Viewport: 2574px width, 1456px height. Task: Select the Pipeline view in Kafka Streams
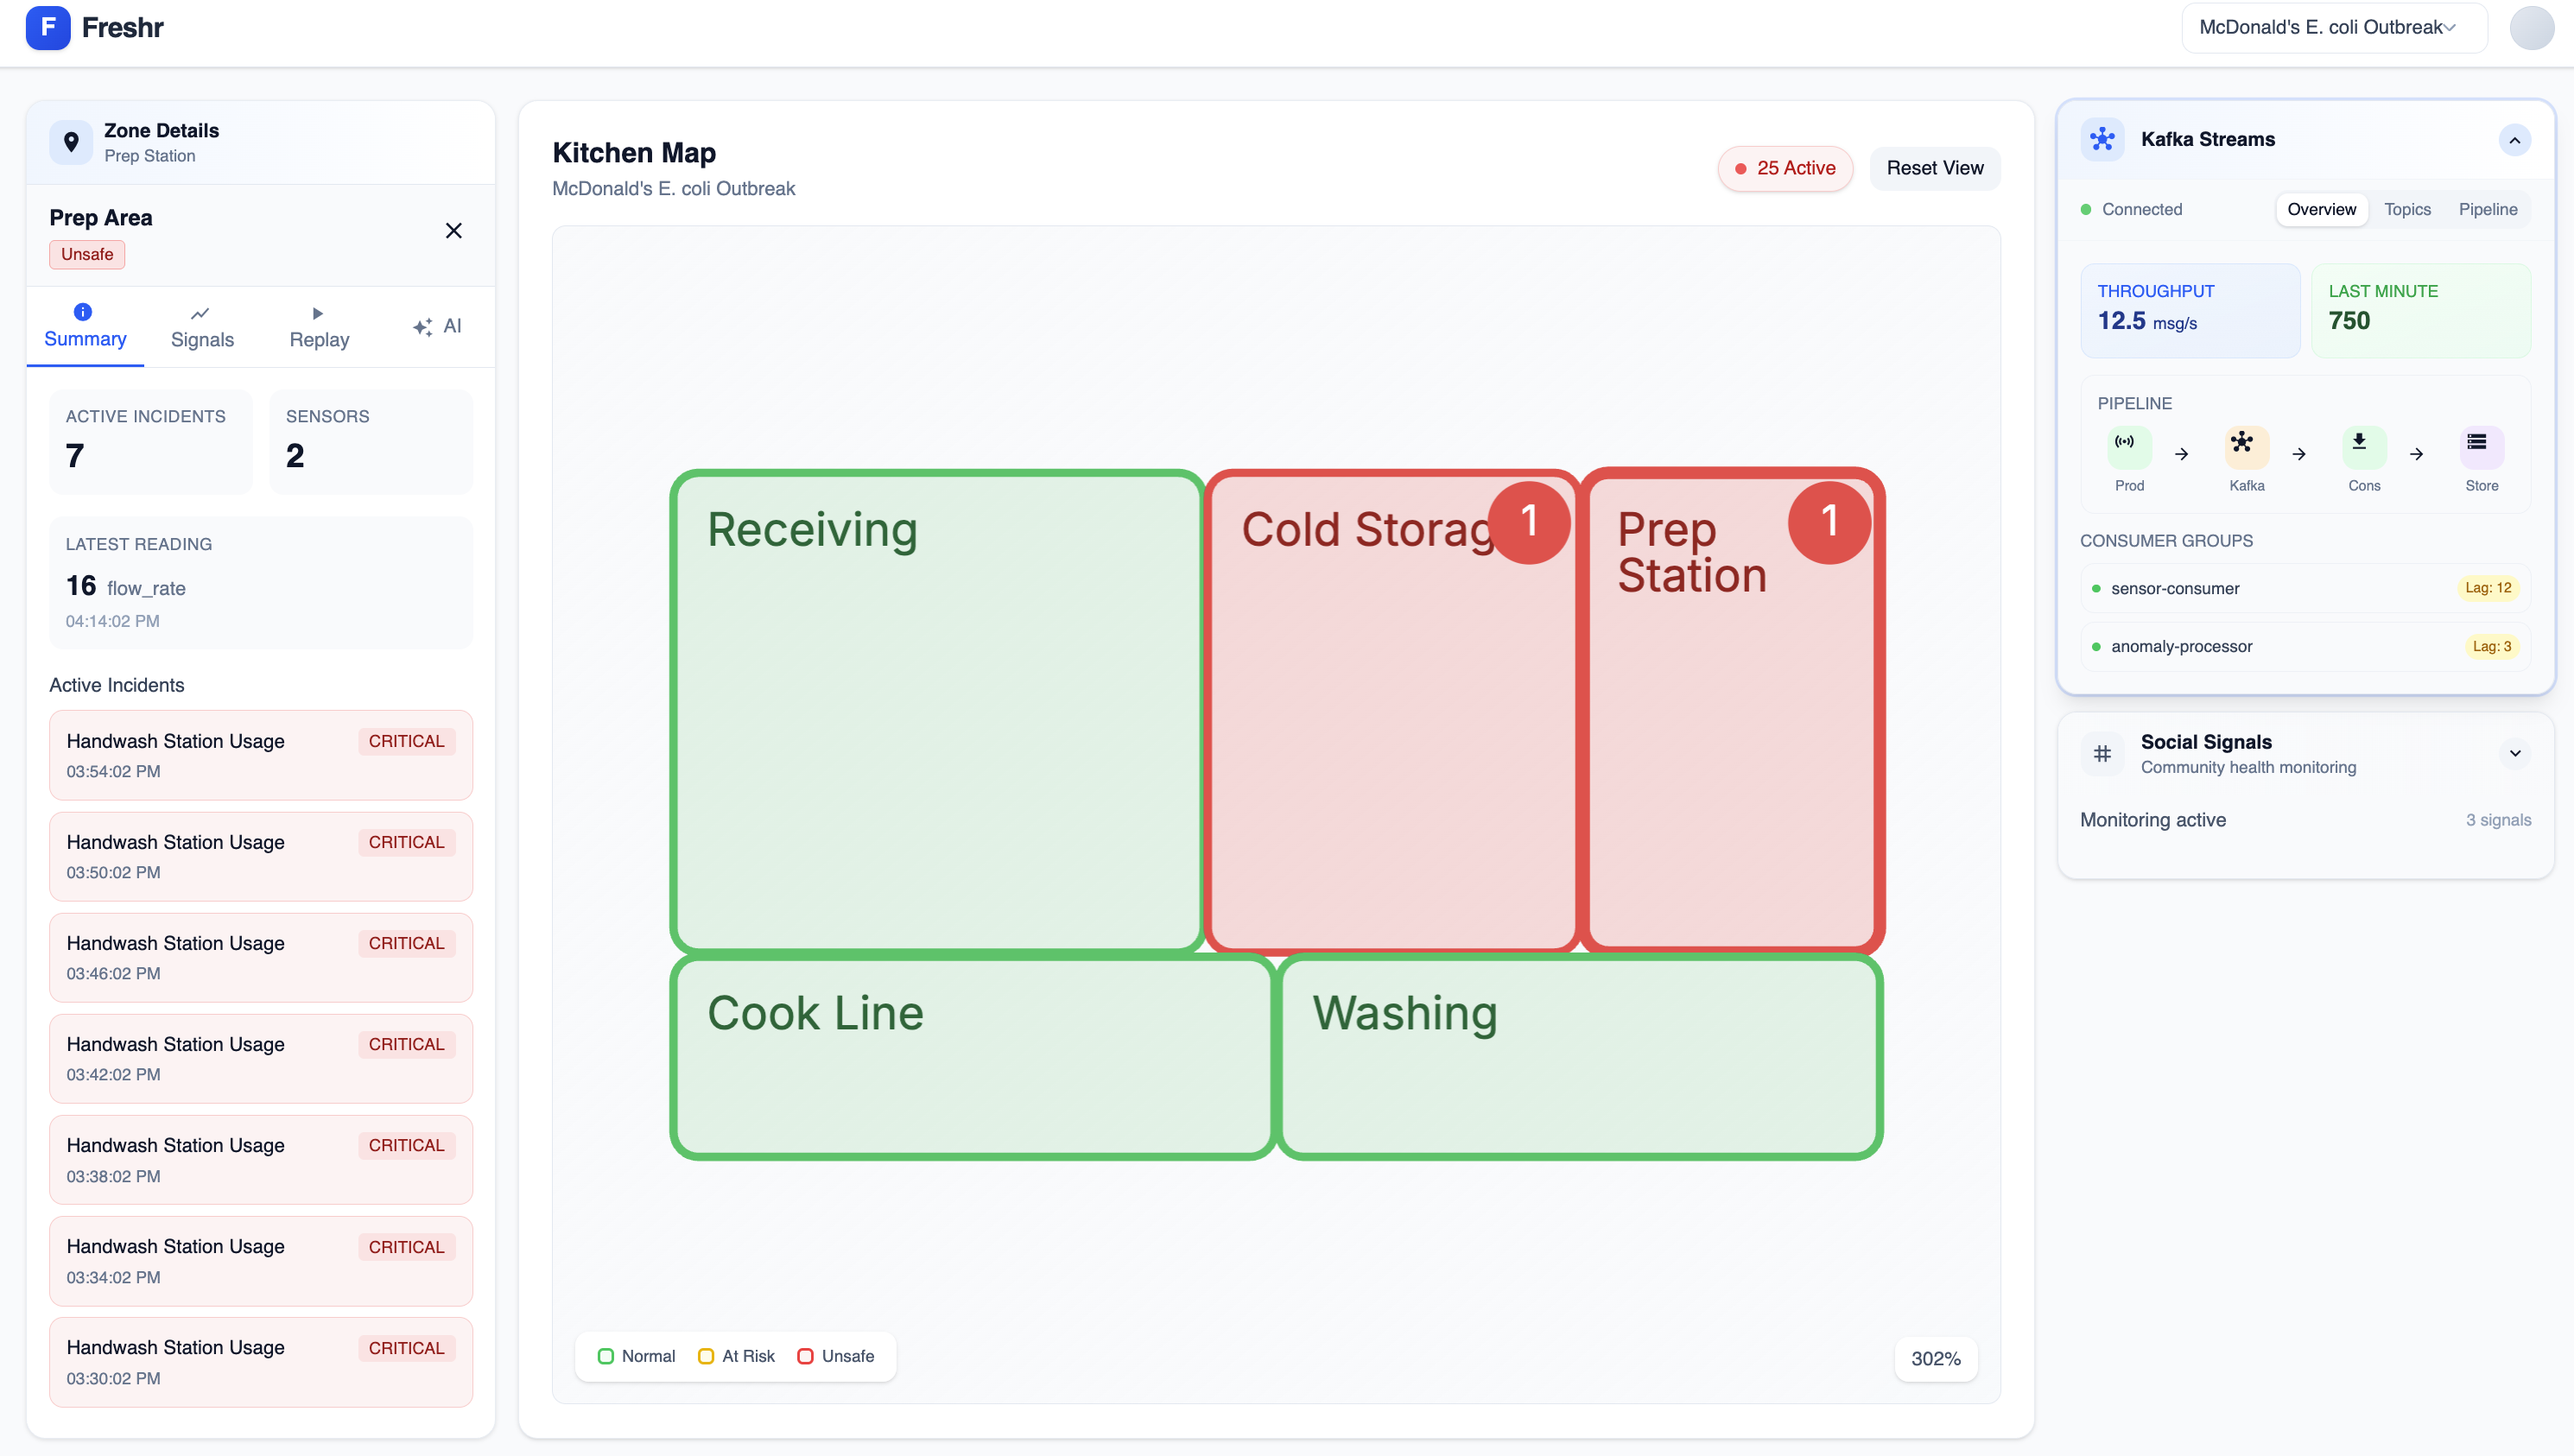tap(2487, 209)
